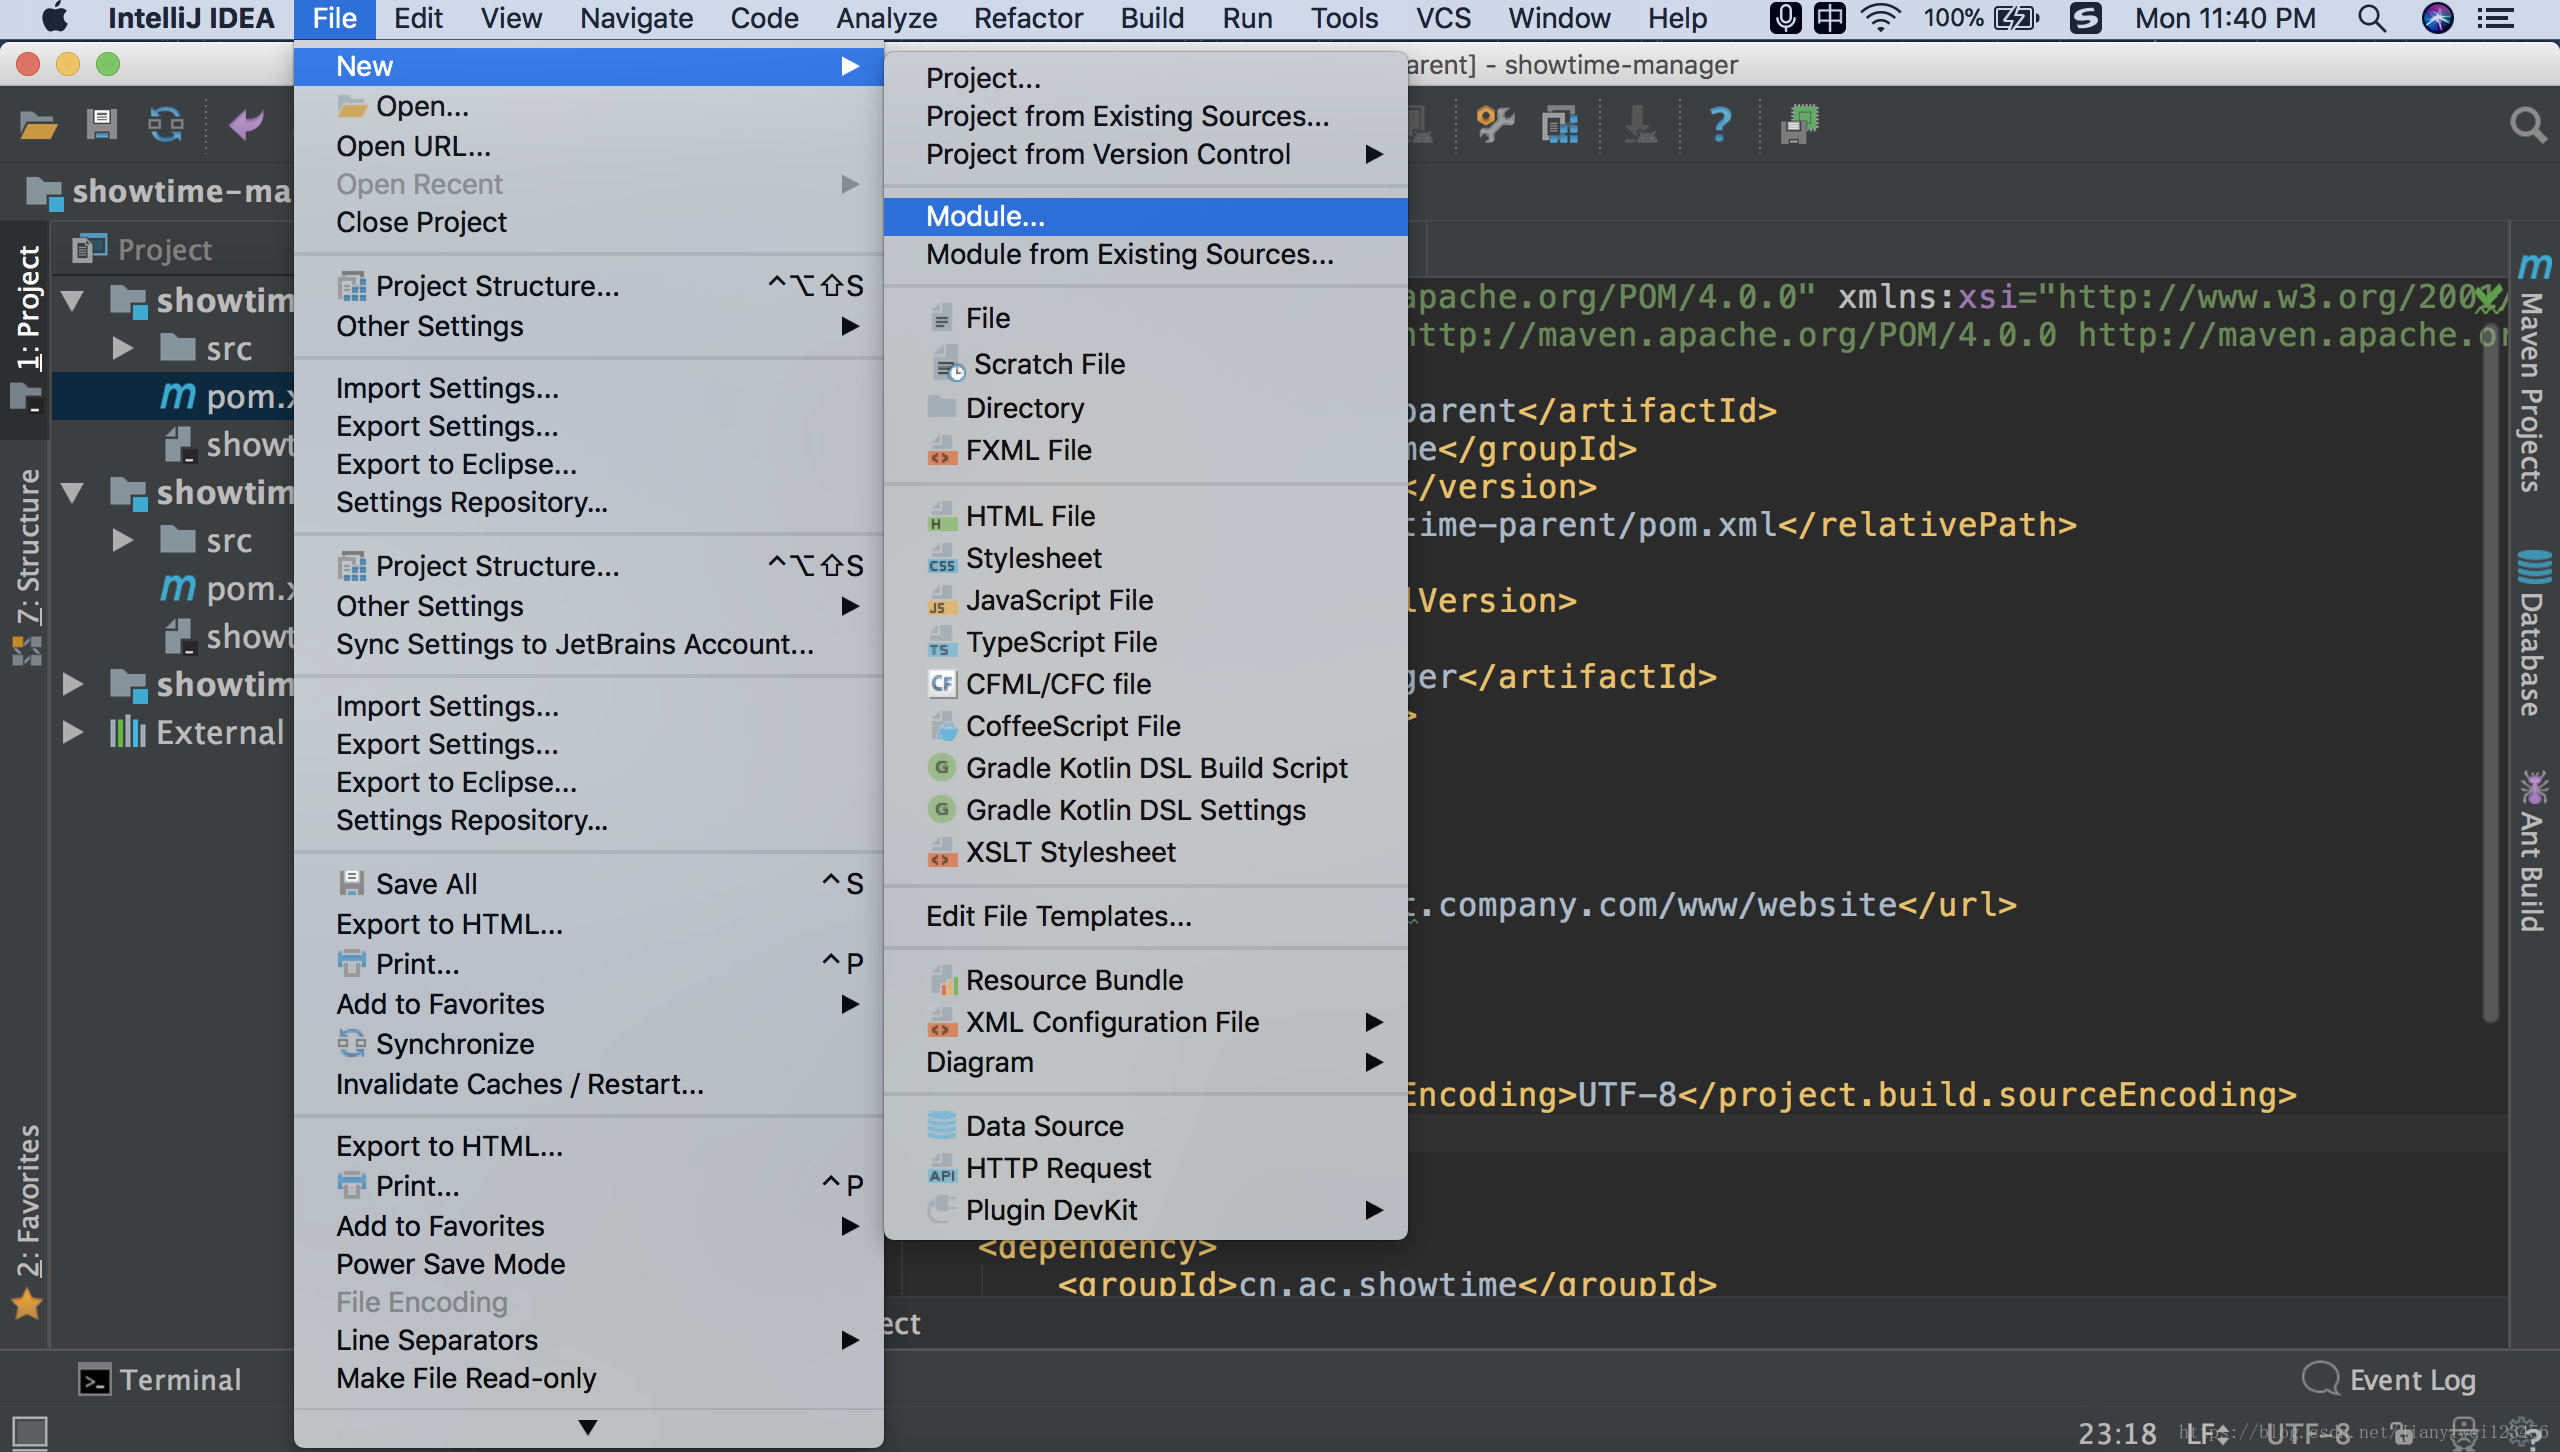Choose Close Project from File menu
Viewport: 2560px width, 1452px height.
(588, 222)
